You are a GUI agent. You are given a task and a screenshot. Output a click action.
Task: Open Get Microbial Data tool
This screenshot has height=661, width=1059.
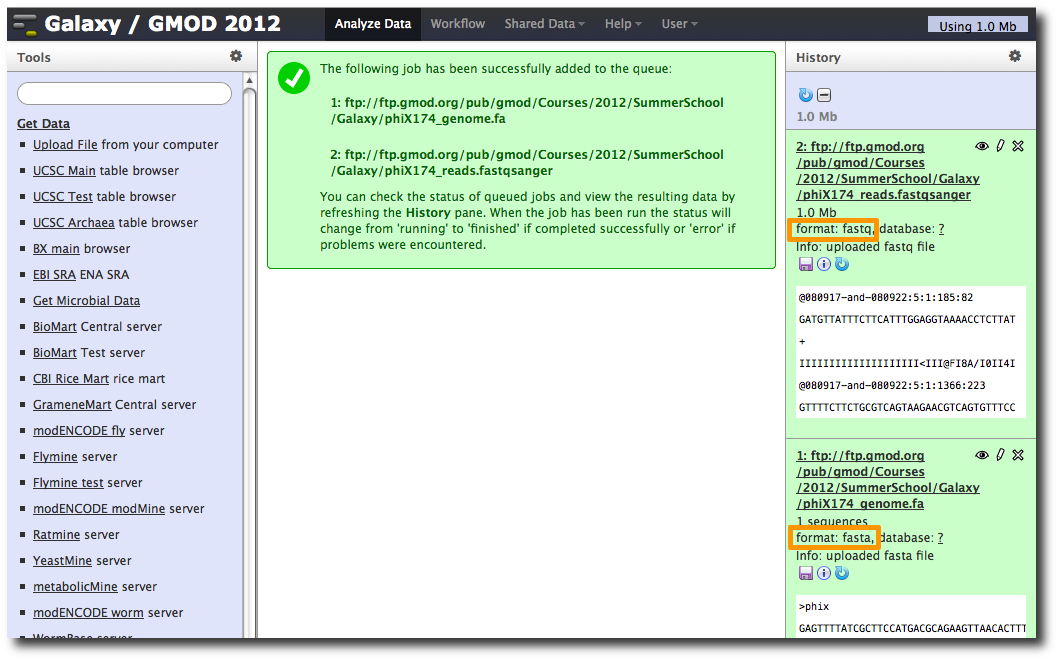pos(86,300)
